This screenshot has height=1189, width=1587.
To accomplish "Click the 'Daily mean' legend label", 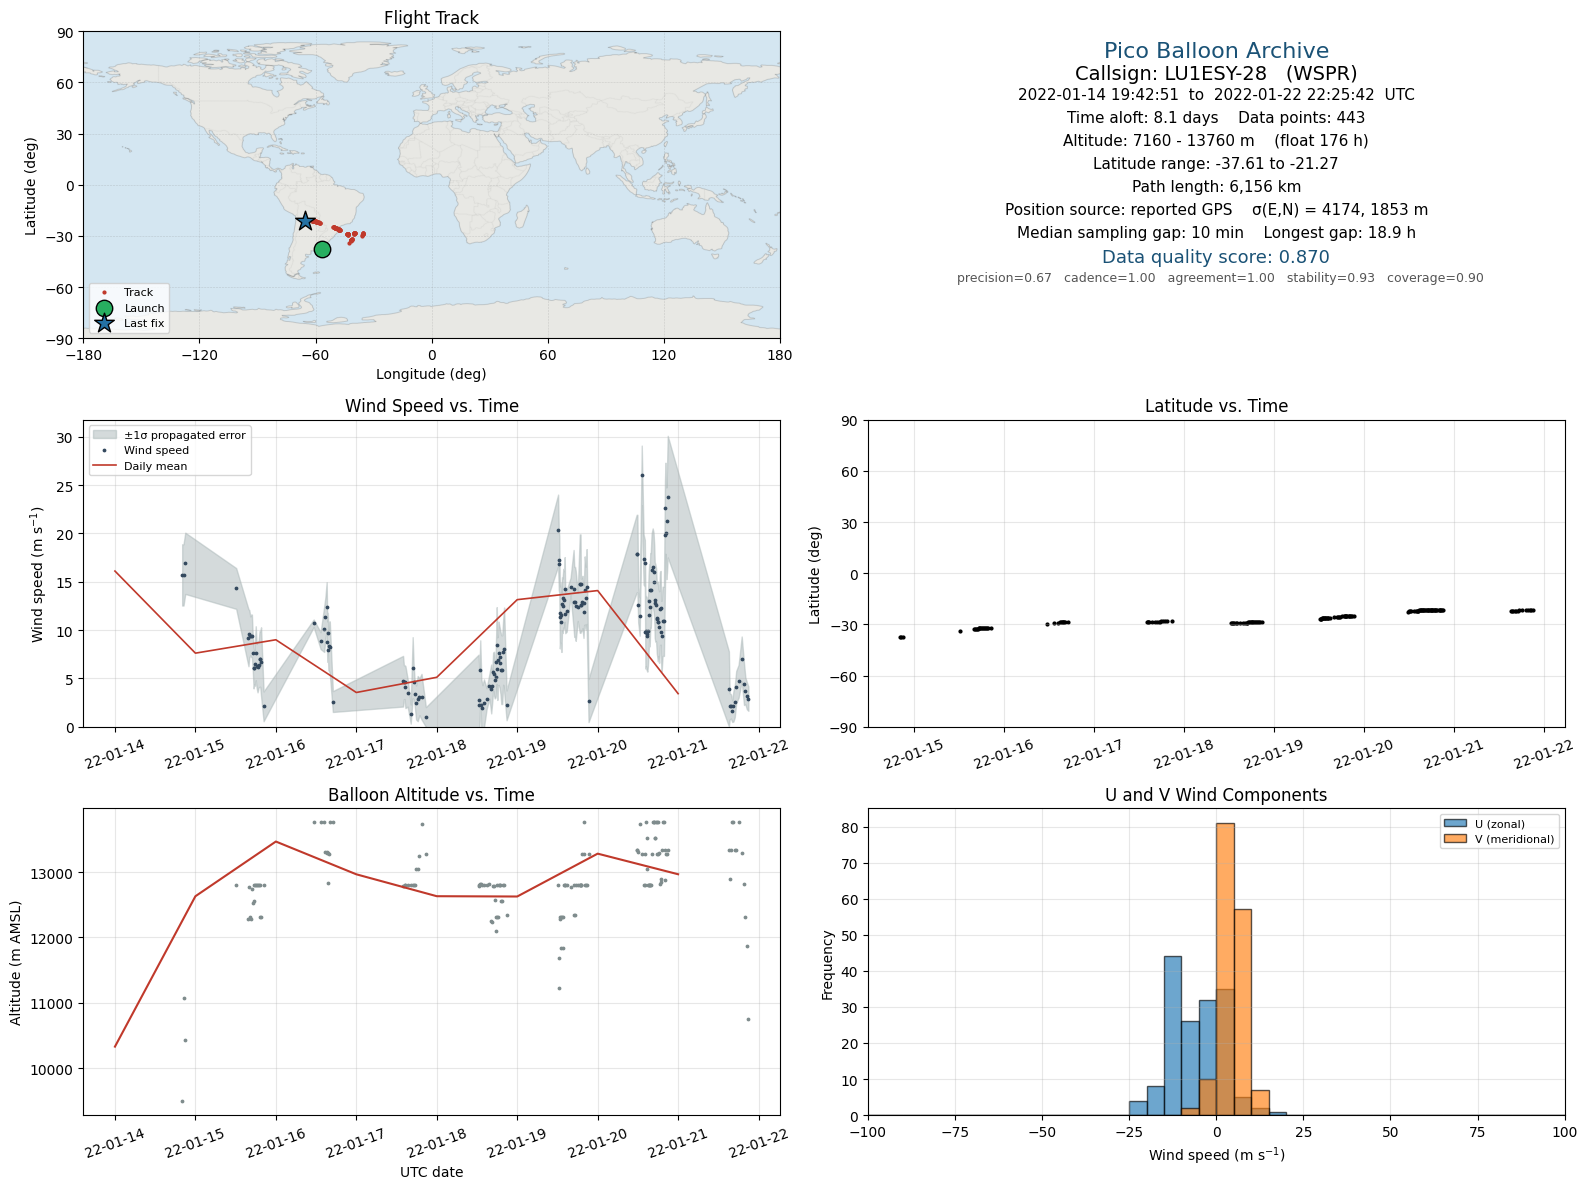I will click(155, 466).
